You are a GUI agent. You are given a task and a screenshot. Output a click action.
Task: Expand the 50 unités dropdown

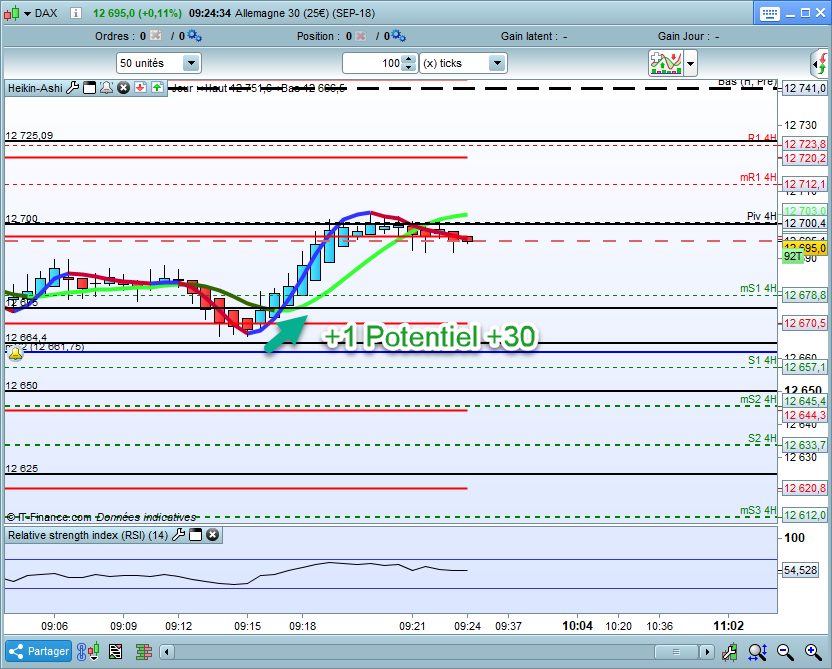point(190,63)
